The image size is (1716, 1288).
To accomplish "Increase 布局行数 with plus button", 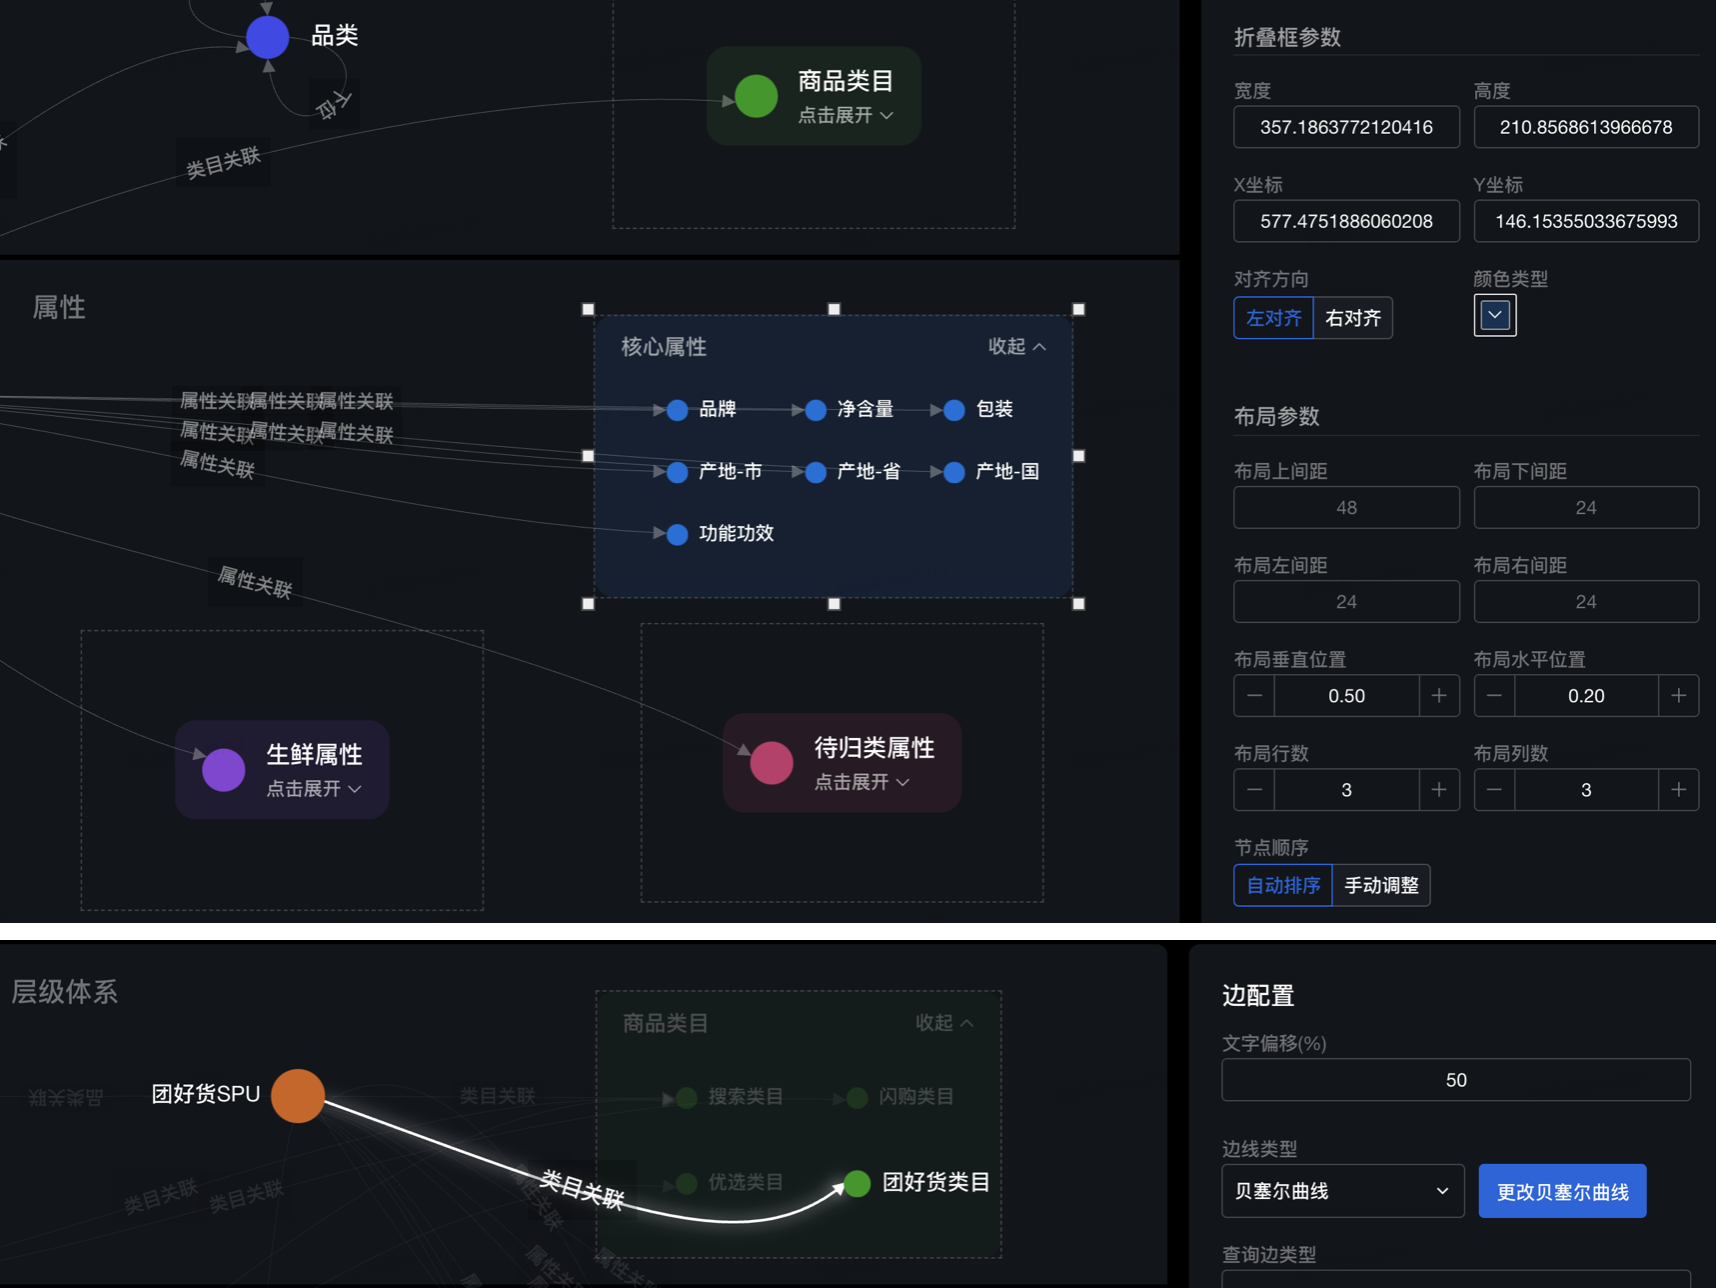I will coord(1439,790).
